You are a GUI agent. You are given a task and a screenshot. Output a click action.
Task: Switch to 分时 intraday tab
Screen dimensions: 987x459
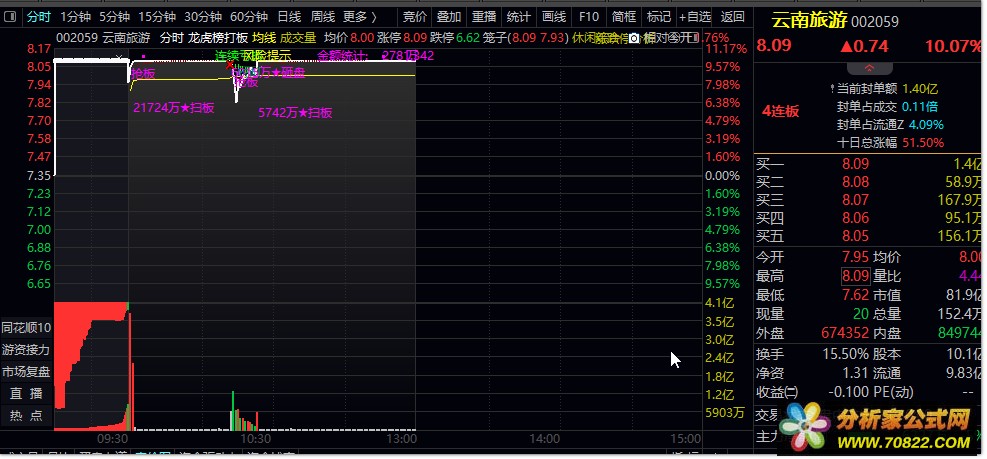coord(38,17)
